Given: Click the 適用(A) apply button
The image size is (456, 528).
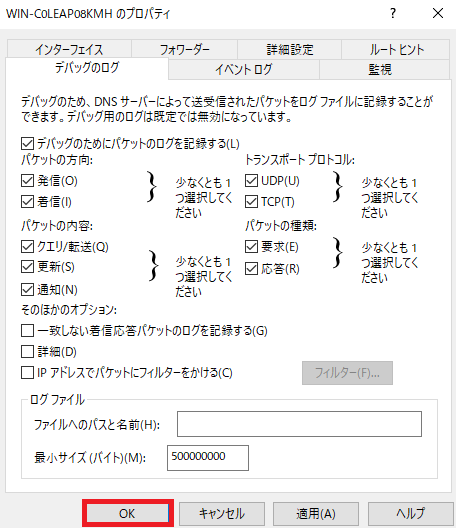Looking at the screenshot, I should (x=316, y=514).
